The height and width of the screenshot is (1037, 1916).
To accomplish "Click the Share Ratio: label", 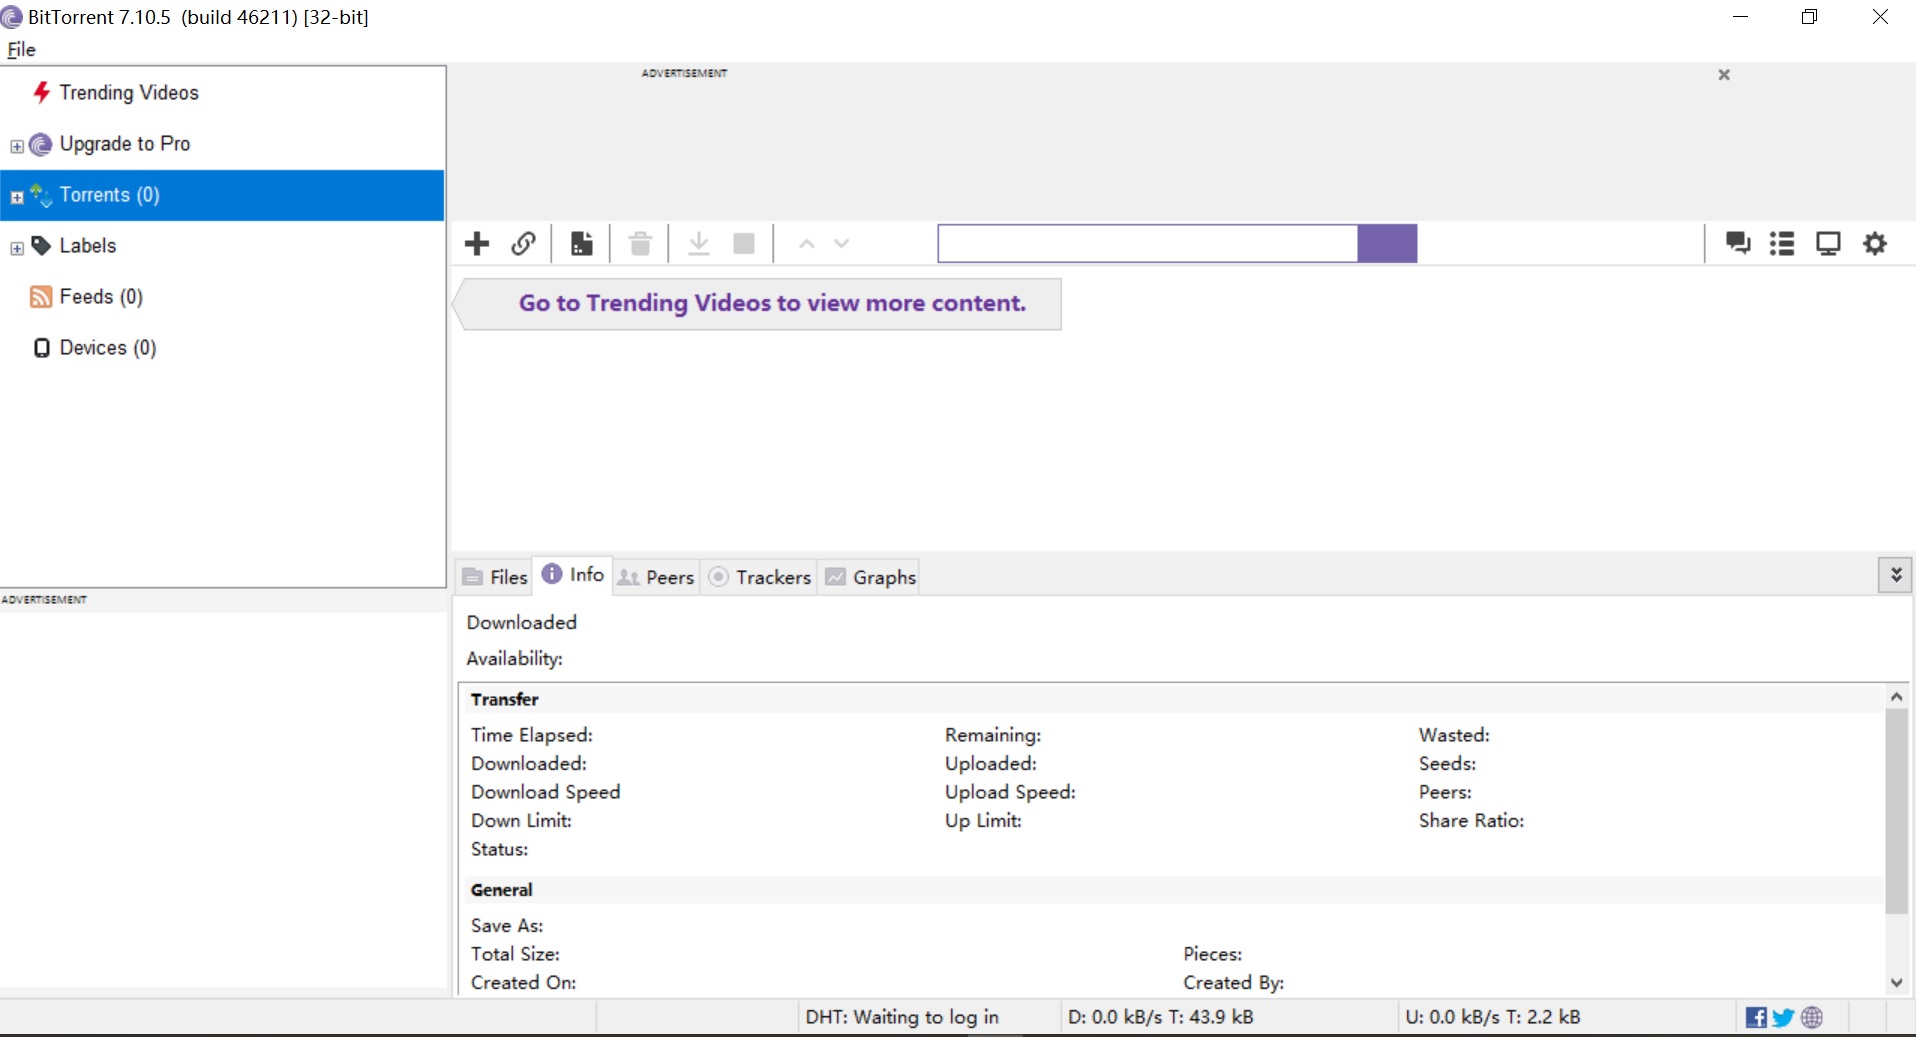I will click(x=1471, y=820).
